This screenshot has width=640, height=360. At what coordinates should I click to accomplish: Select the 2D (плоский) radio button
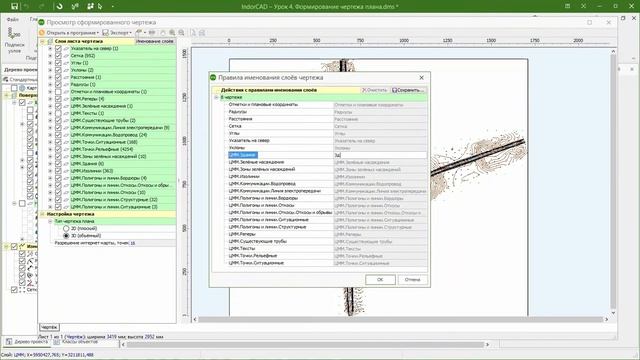tap(66, 229)
